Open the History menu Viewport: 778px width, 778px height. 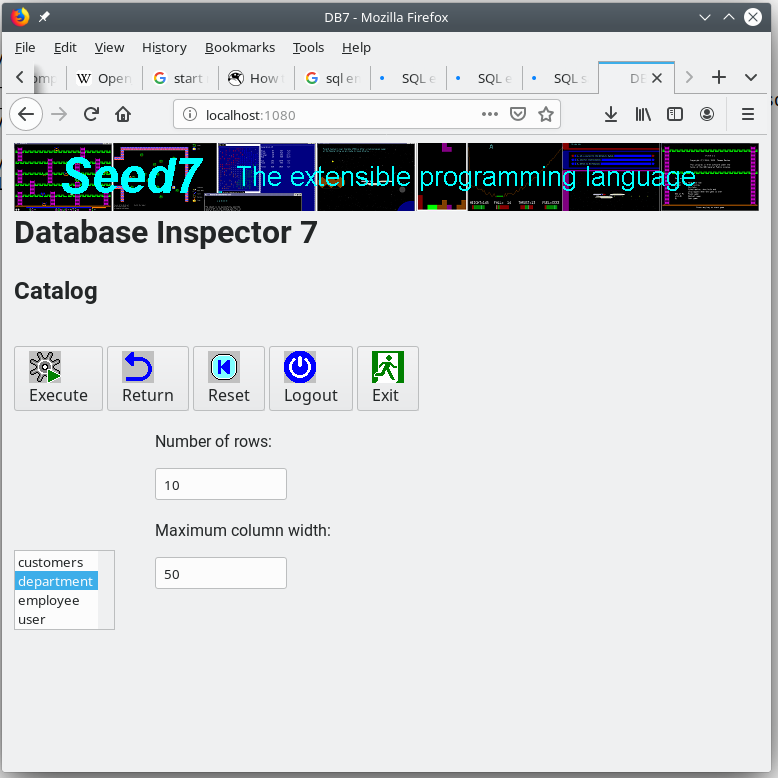[x=164, y=48]
